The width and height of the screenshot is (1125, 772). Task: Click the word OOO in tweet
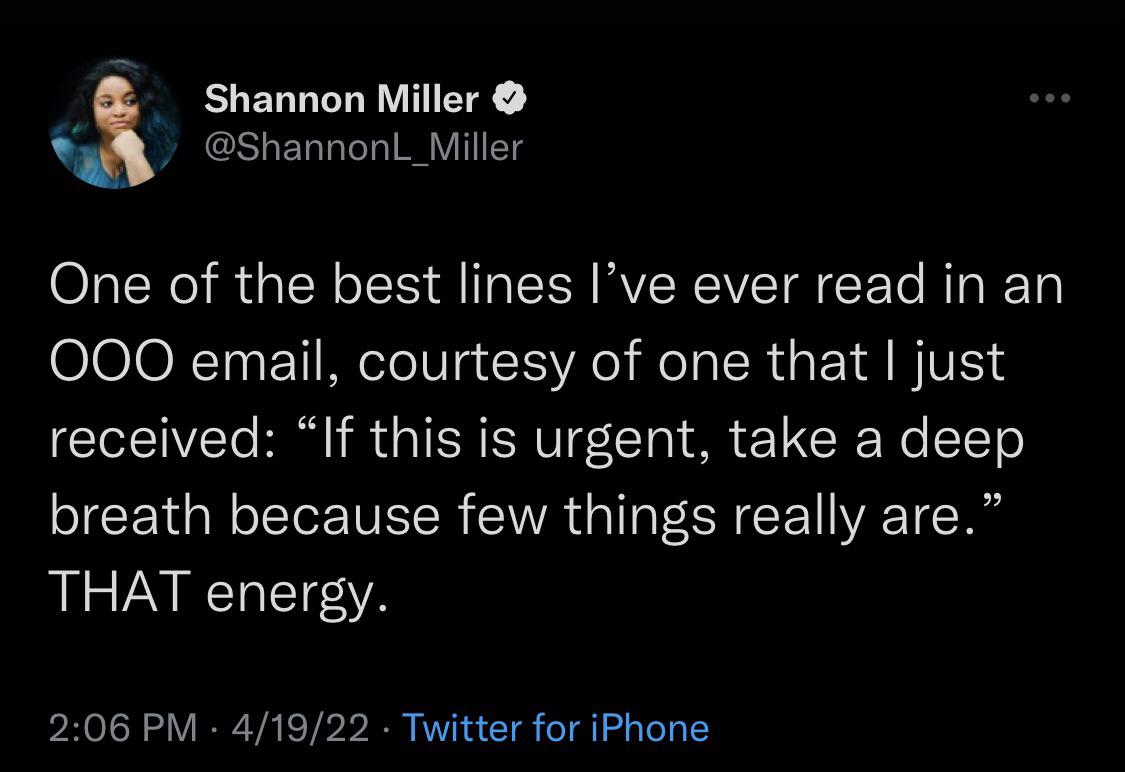point(111,362)
